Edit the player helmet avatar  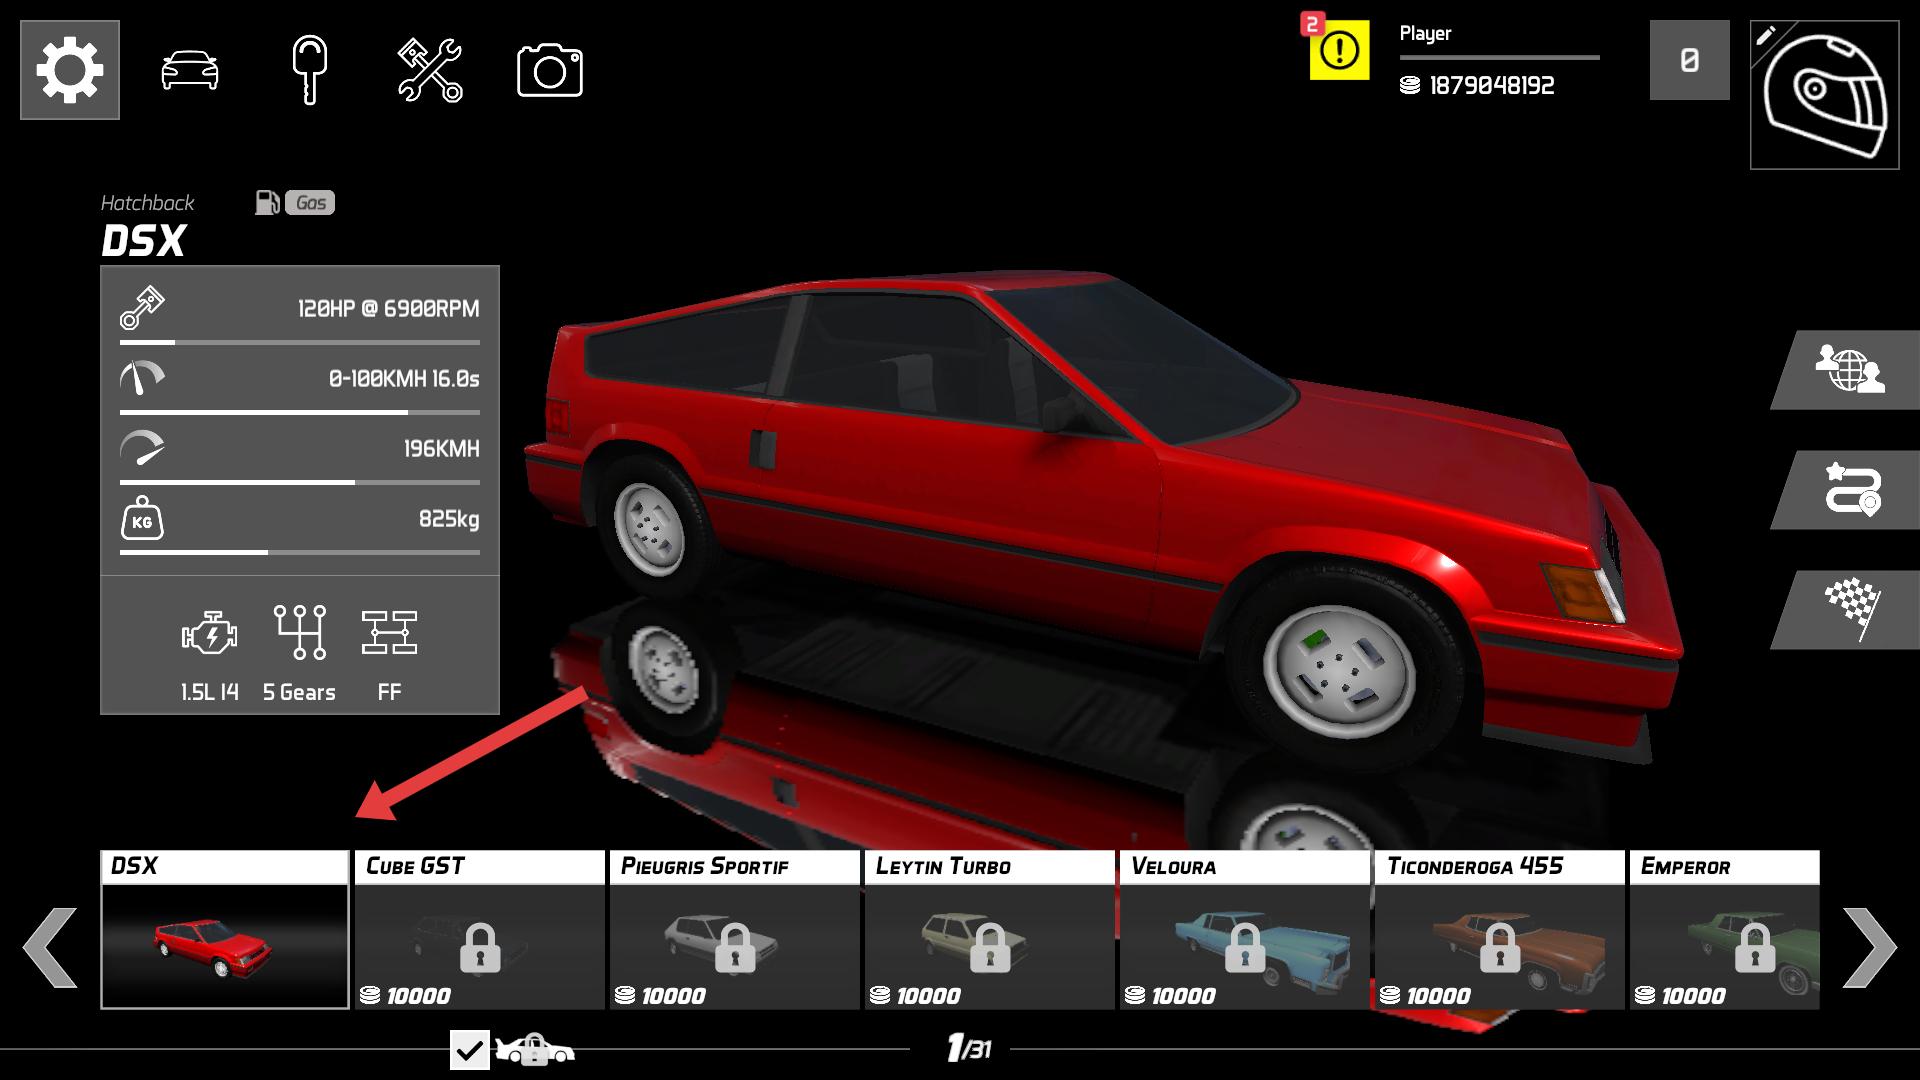pos(1824,95)
